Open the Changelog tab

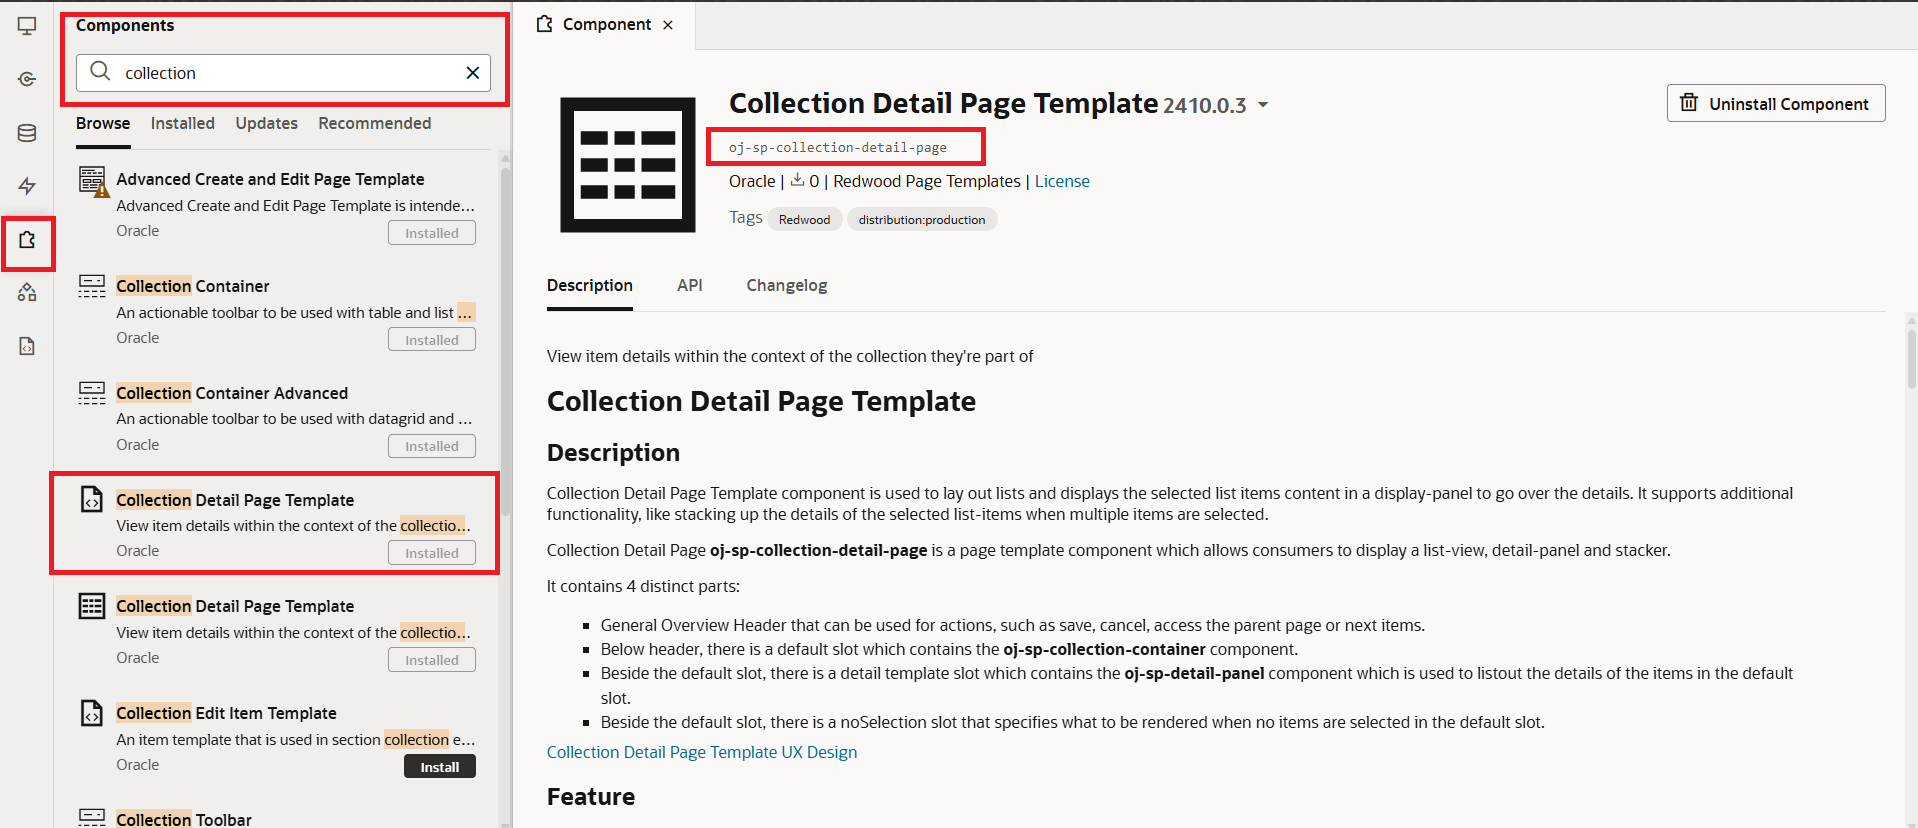coord(787,286)
